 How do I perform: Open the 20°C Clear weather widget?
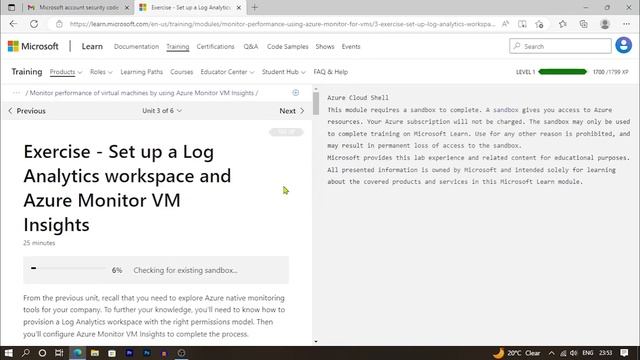point(517,353)
